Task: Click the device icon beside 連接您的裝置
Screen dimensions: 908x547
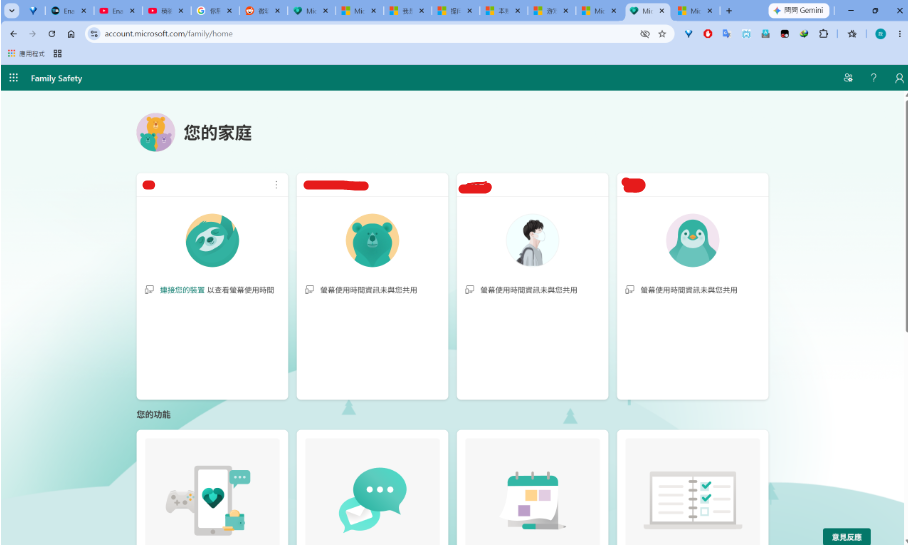Action: [149, 290]
